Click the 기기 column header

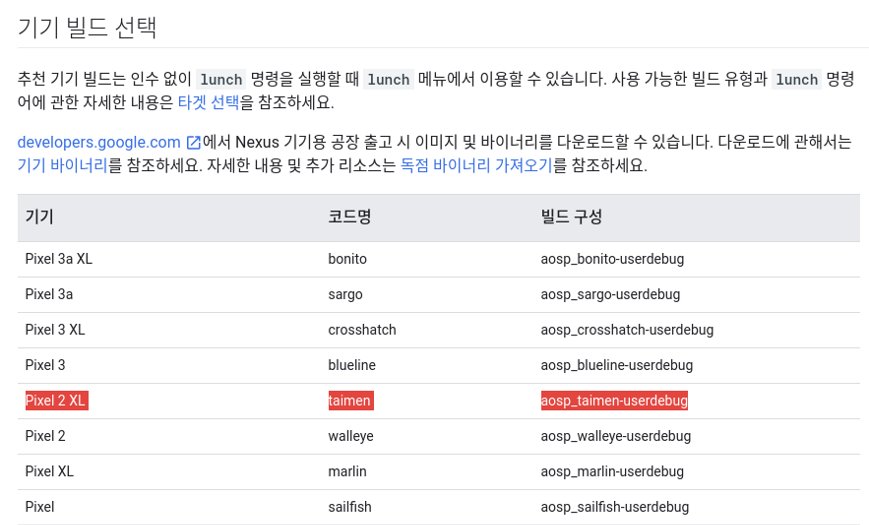tap(39, 217)
